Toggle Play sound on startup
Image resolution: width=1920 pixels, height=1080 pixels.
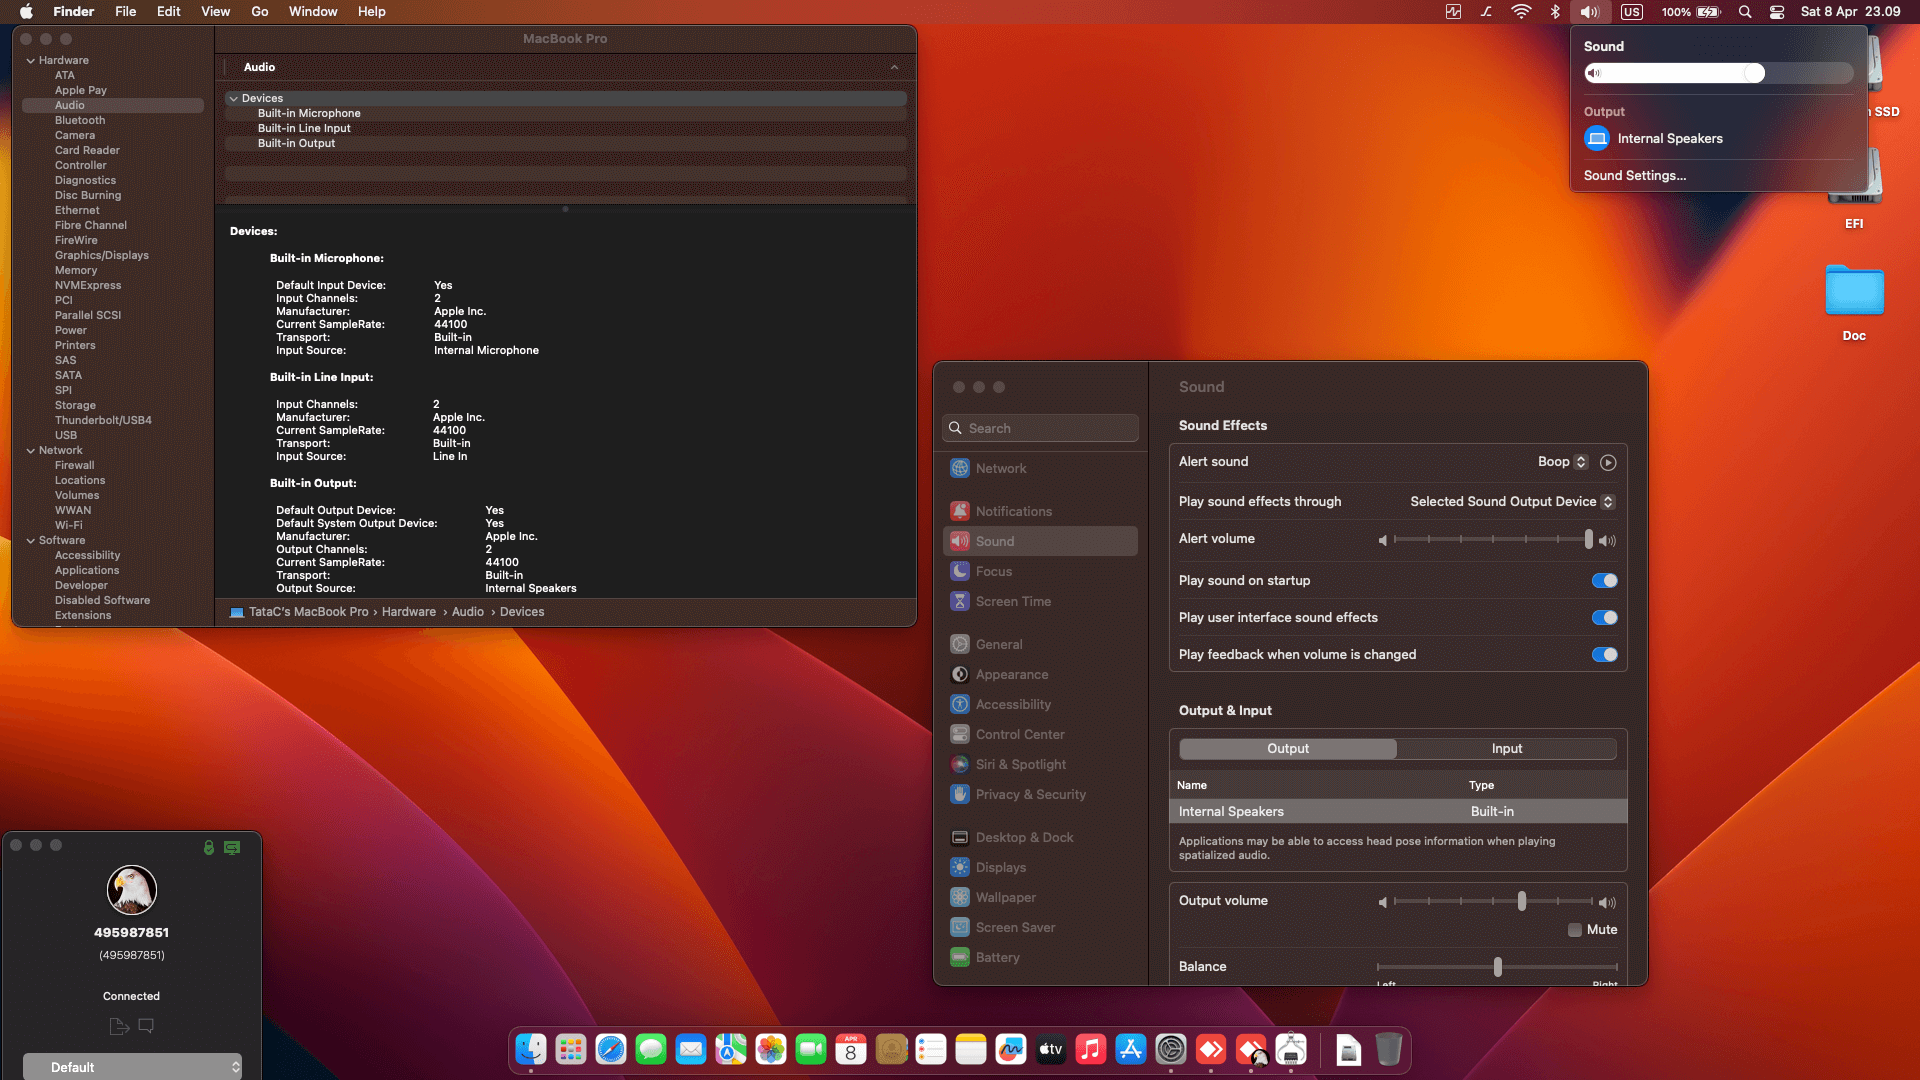click(1604, 581)
